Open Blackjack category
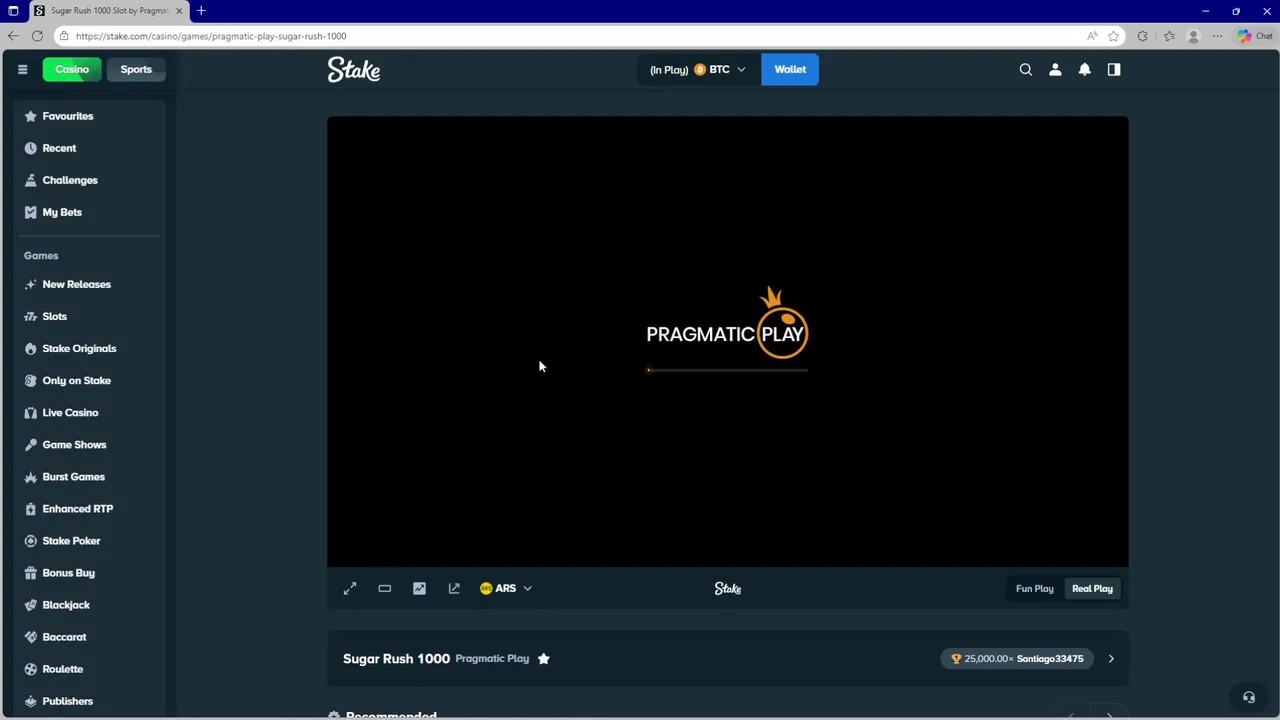Viewport: 1280px width, 720px height. [66, 604]
